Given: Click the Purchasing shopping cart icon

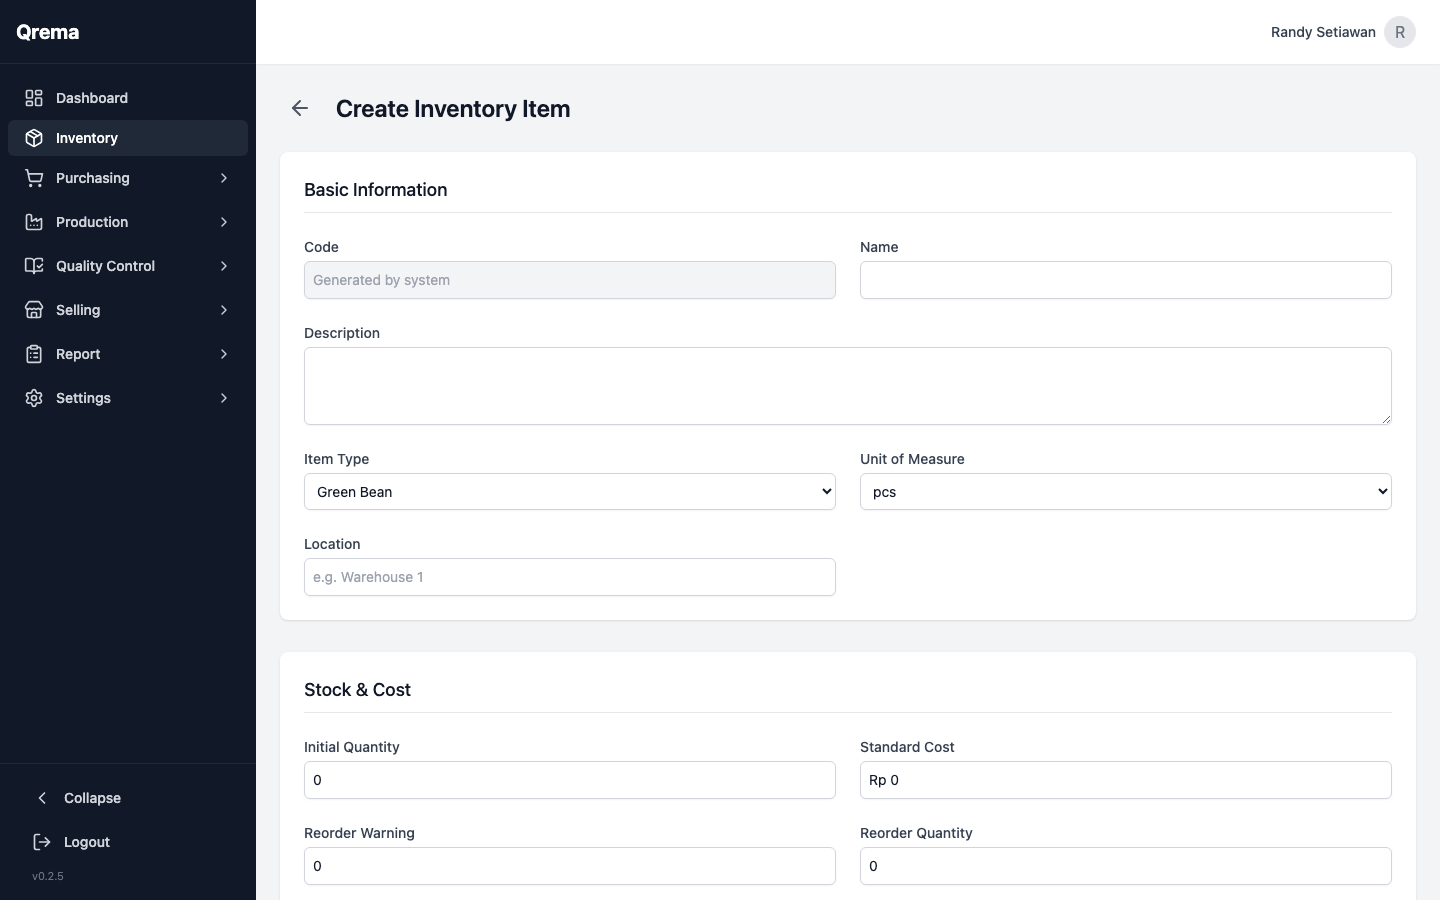Looking at the screenshot, I should [33, 178].
